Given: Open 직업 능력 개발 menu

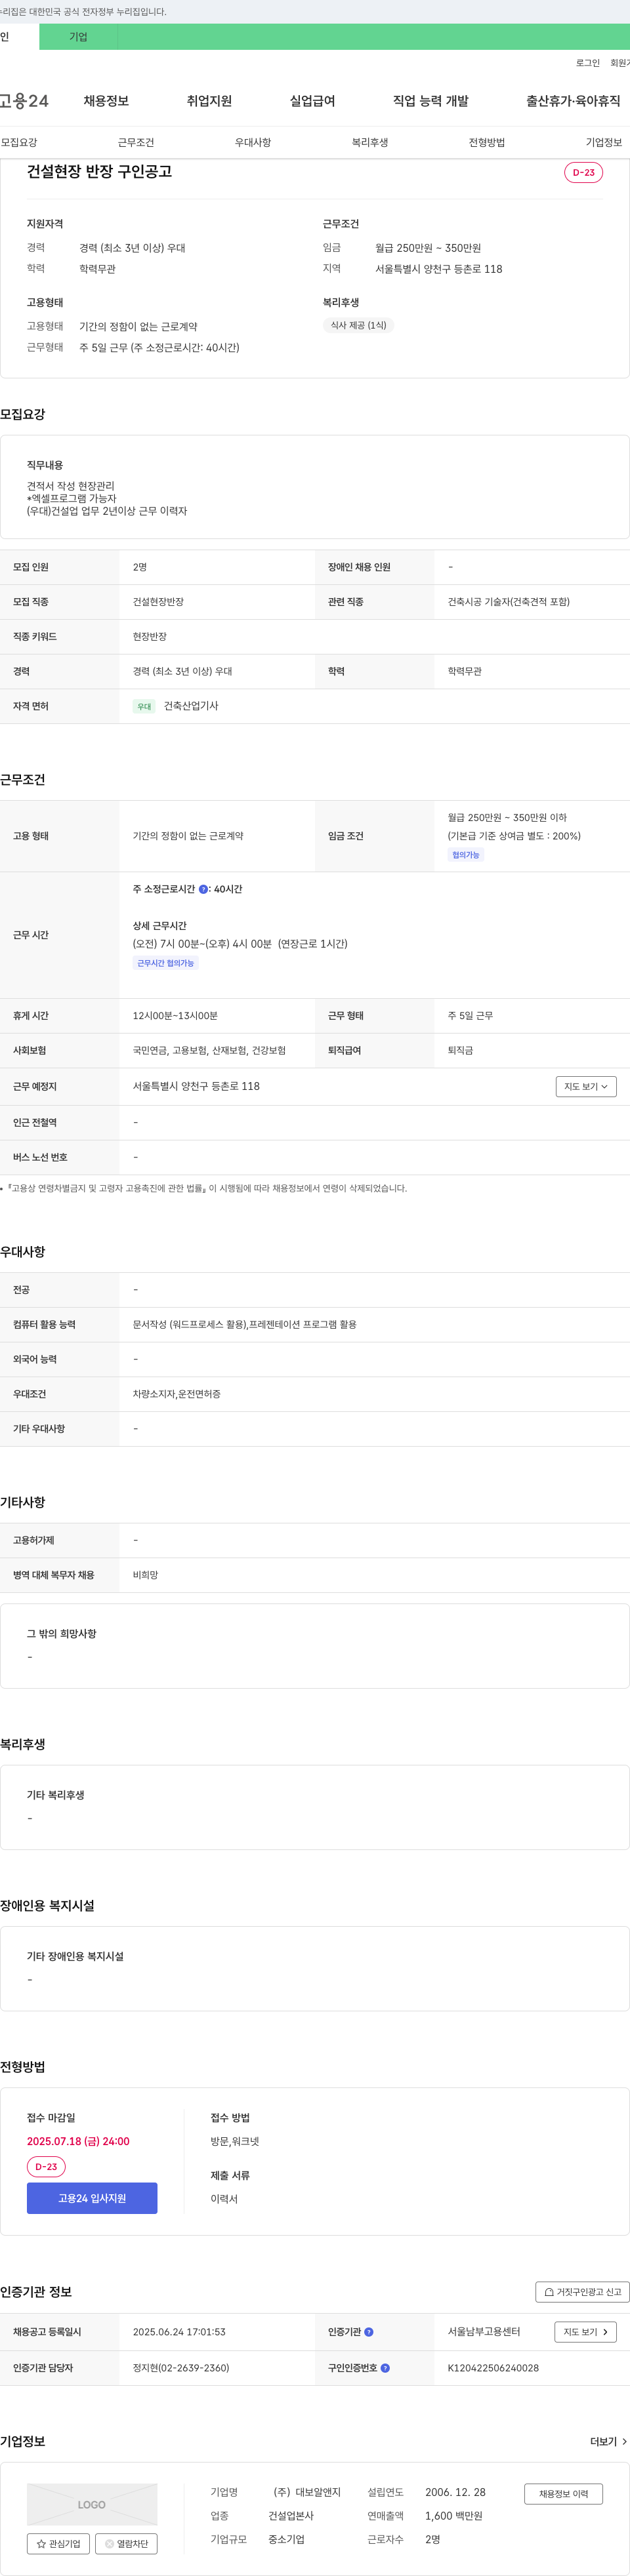Looking at the screenshot, I should (430, 101).
